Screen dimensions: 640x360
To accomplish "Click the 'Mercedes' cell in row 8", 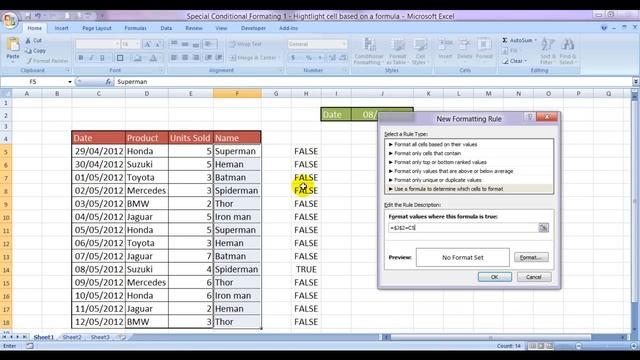I will coord(147,191).
